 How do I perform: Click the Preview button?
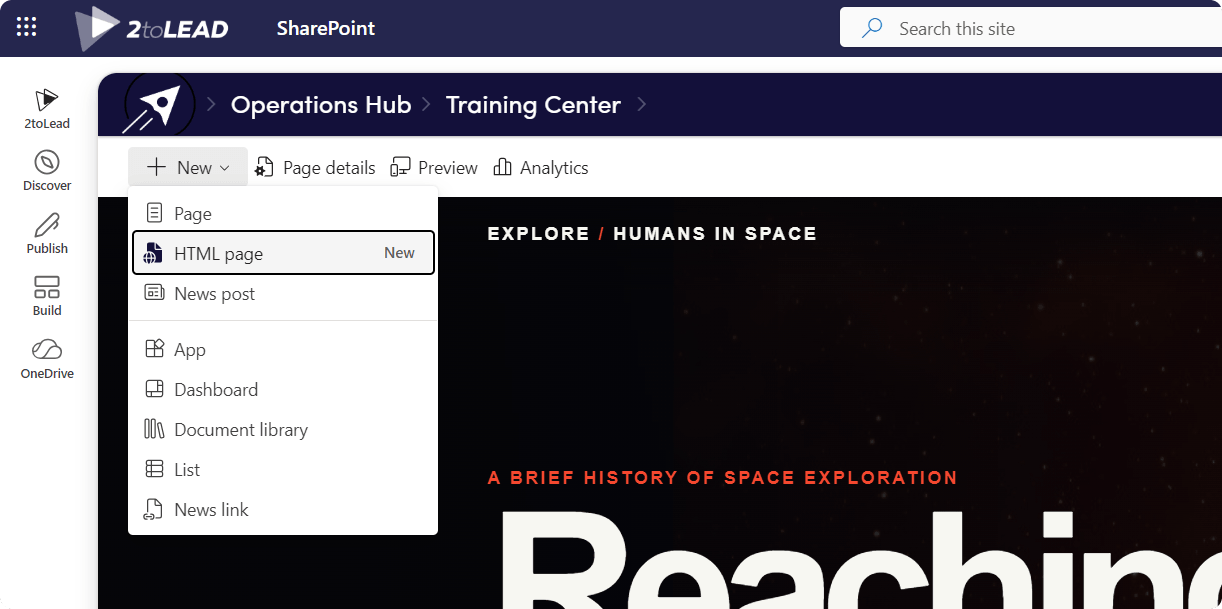tap(434, 167)
